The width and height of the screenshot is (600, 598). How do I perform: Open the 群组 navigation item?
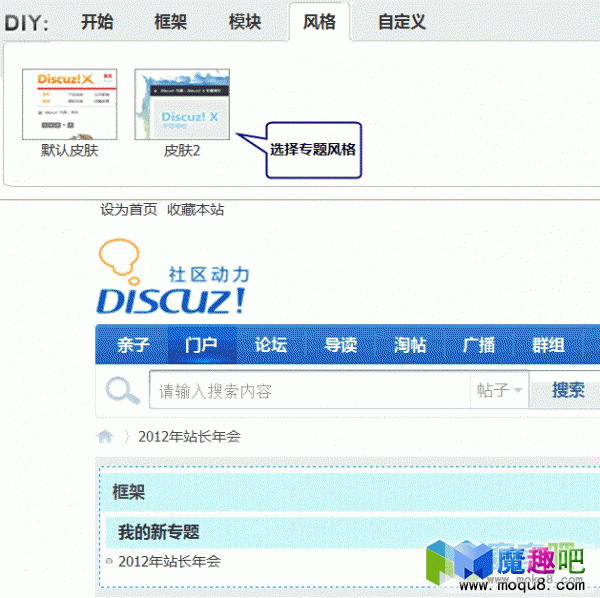point(548,345)
